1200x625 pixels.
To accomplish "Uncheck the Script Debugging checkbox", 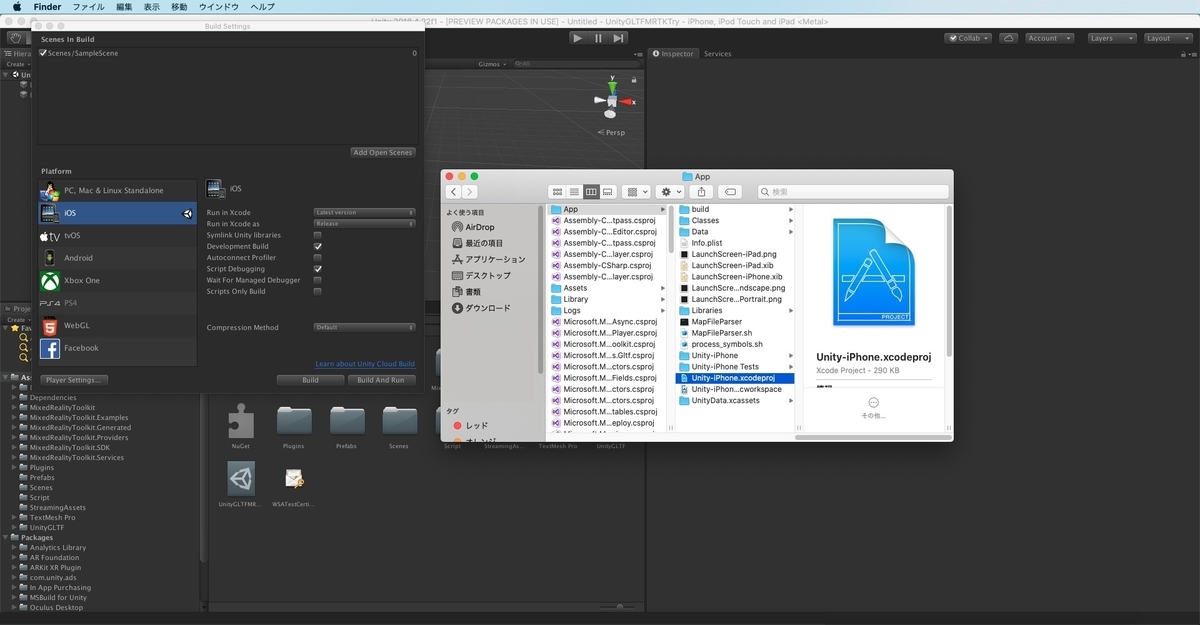I will (318, 269).
